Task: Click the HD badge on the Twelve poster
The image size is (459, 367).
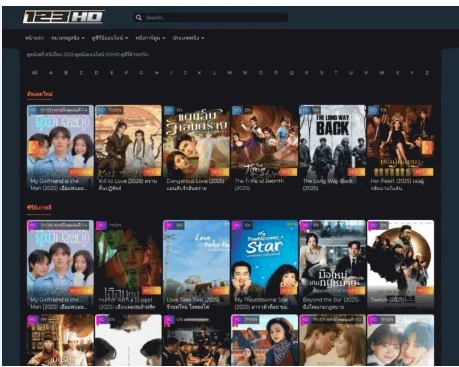Action: tap(373, 225)
